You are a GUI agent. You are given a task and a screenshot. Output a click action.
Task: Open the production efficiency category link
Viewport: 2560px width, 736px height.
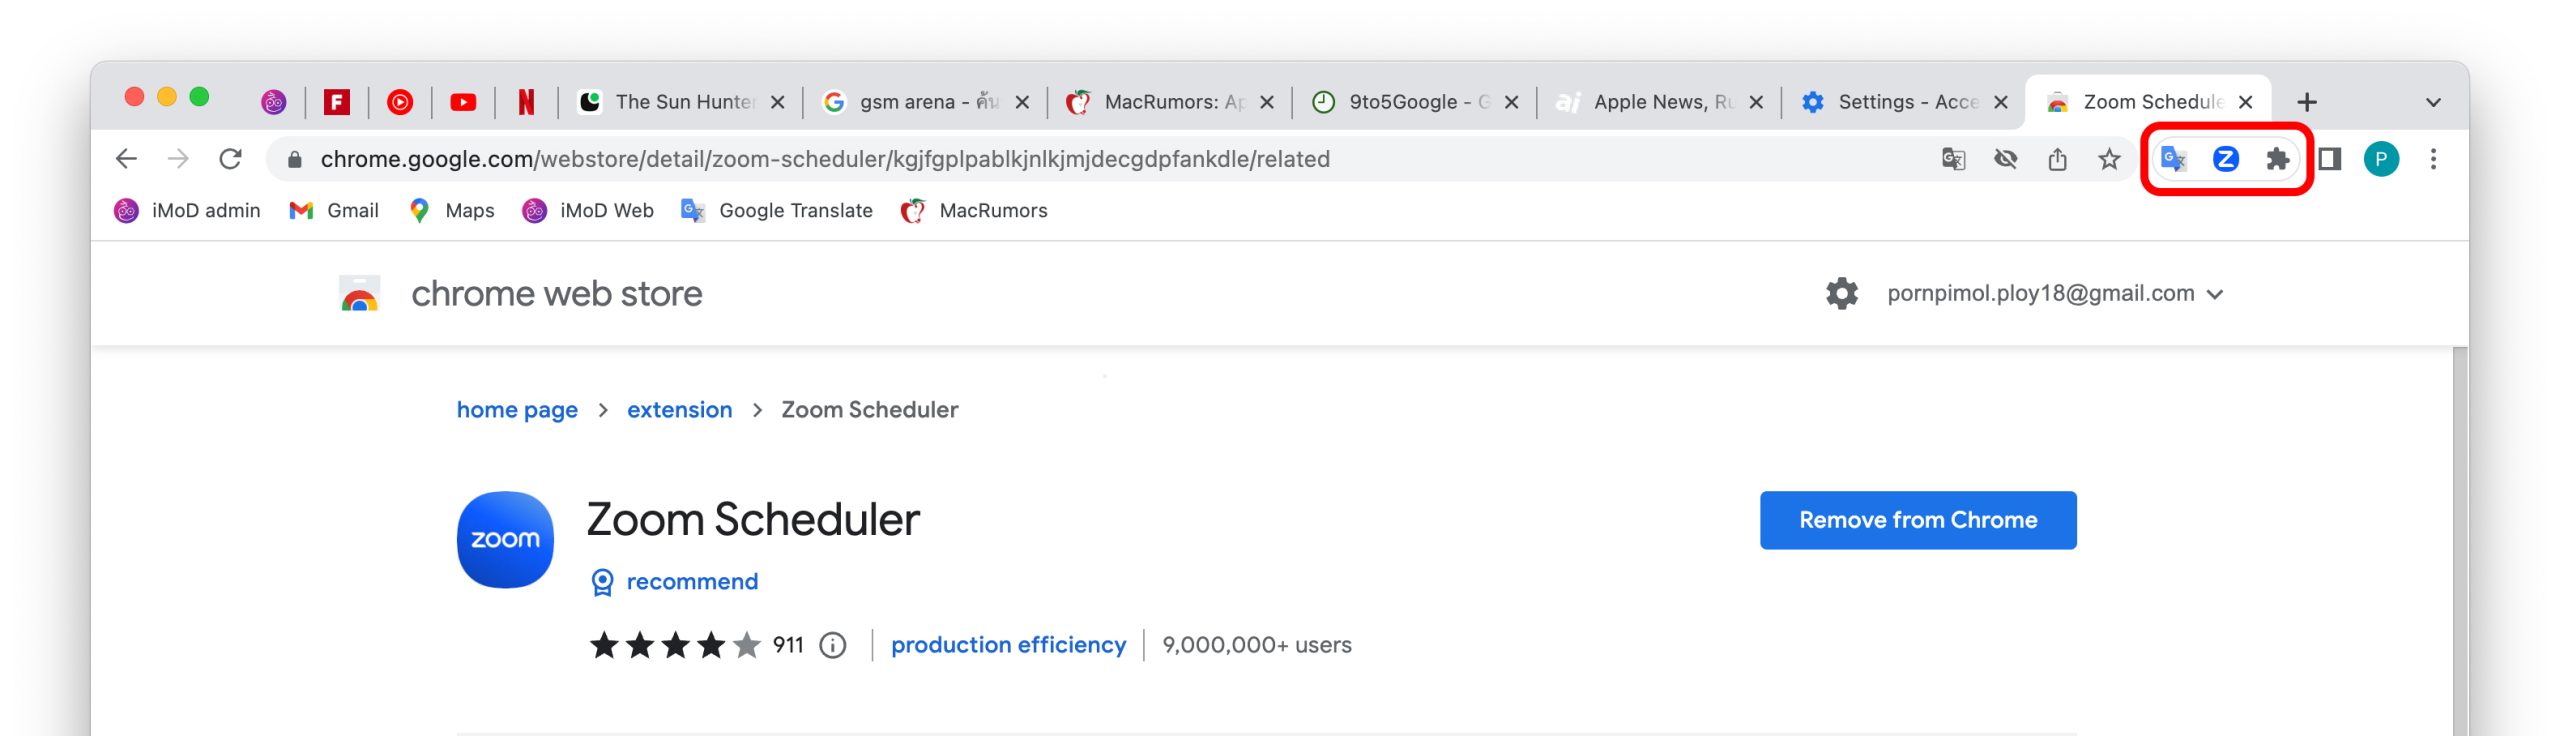pyautogui.click(x=1008, y=645)
